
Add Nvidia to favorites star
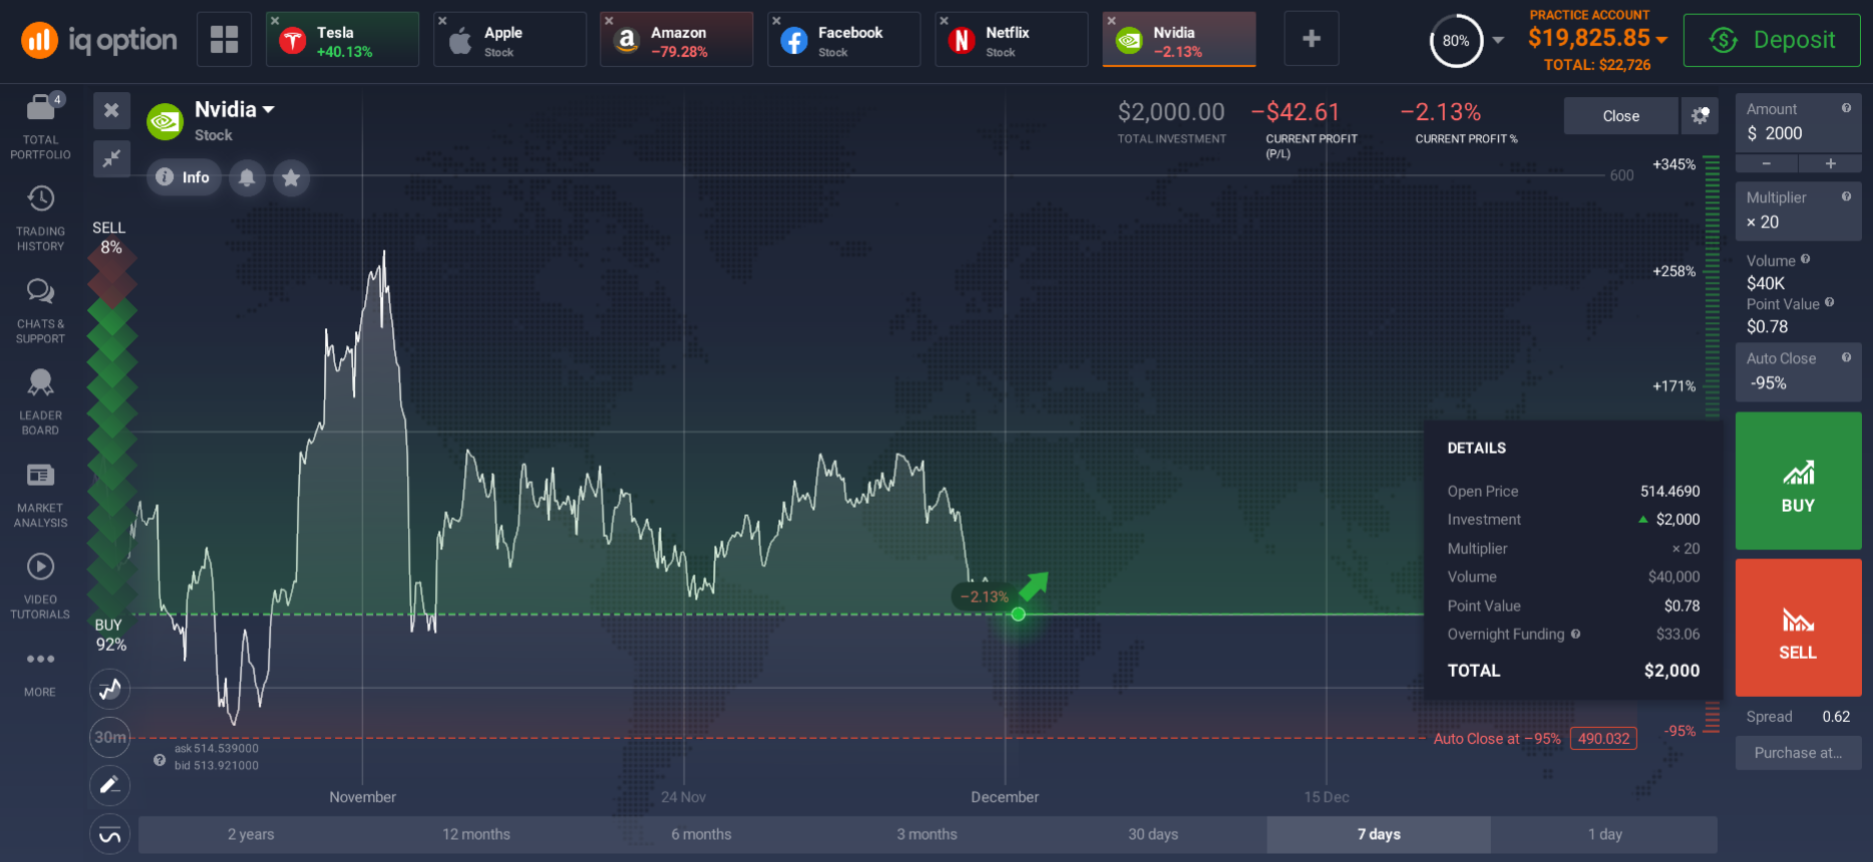click(x=291, y=177)
